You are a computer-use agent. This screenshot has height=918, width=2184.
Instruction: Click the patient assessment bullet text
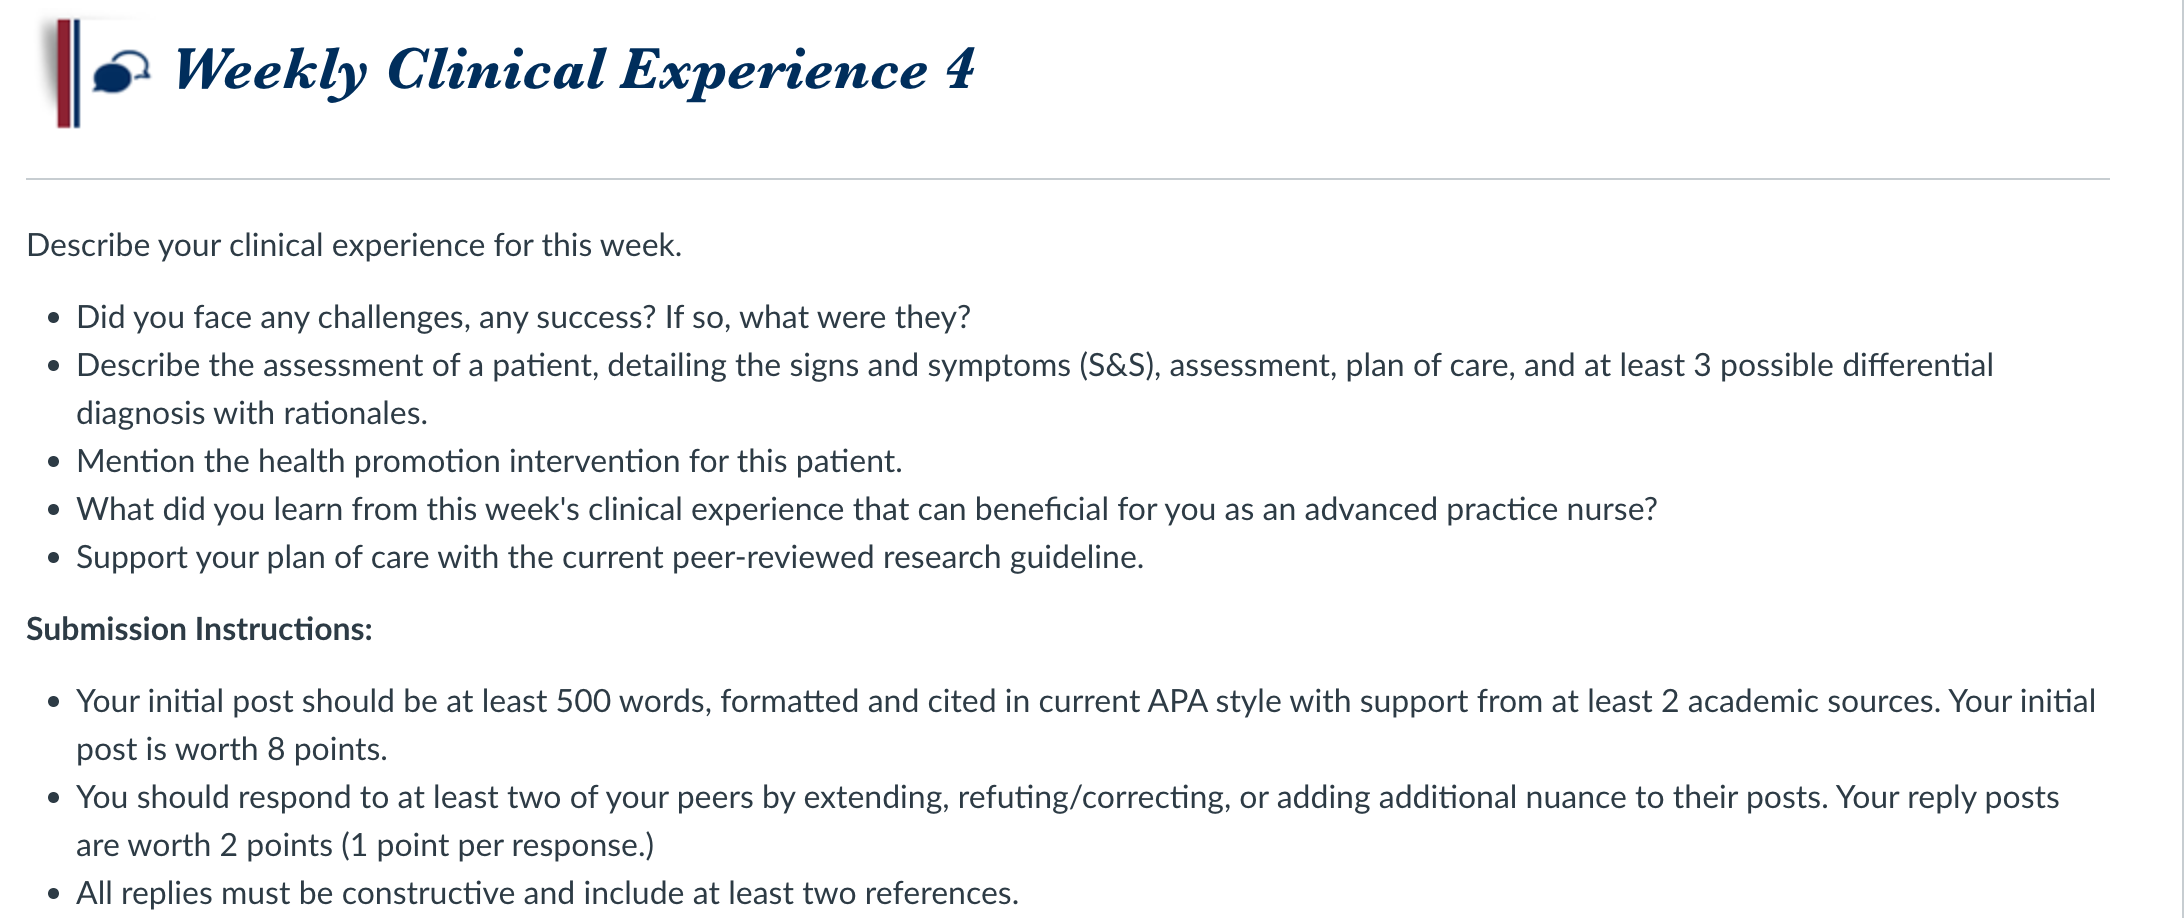[1034, 365]
